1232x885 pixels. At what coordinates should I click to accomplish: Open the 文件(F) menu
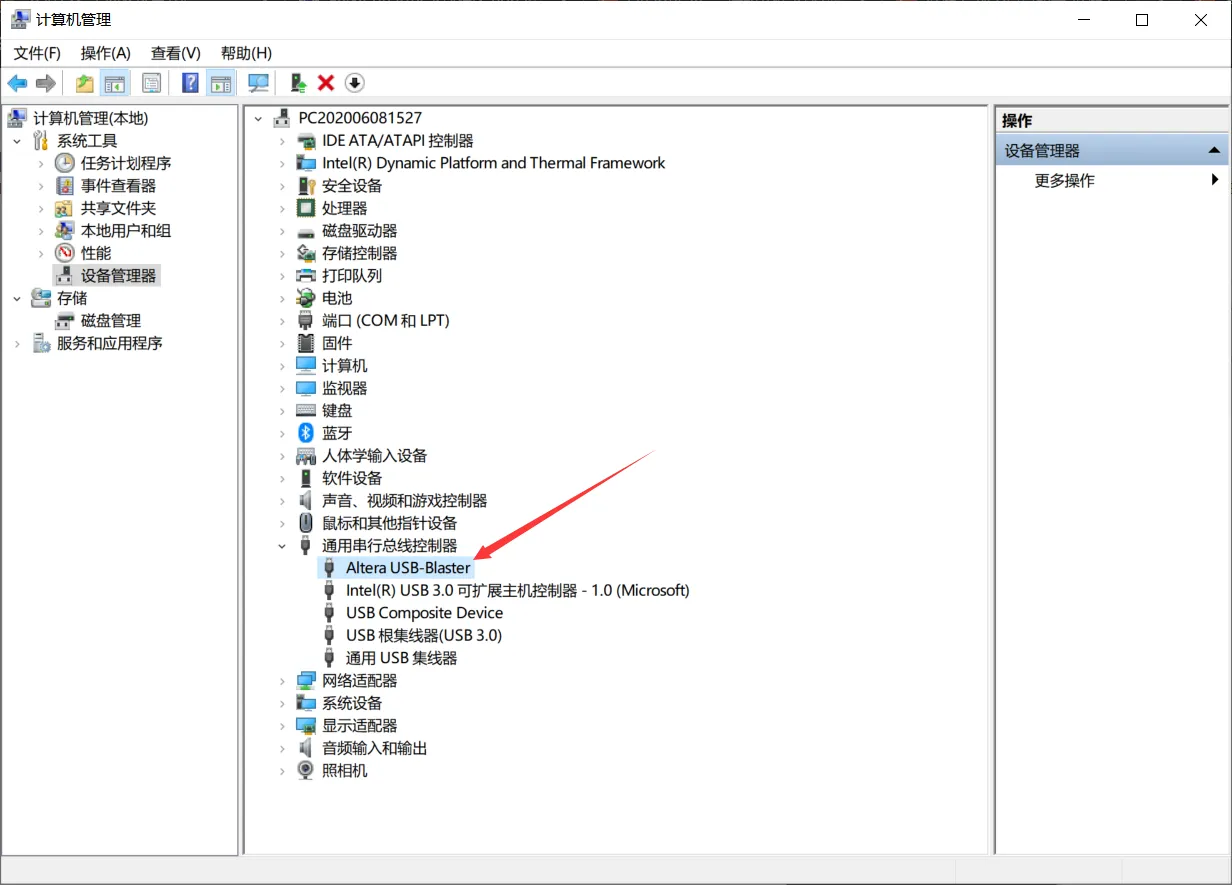point(37,53)
